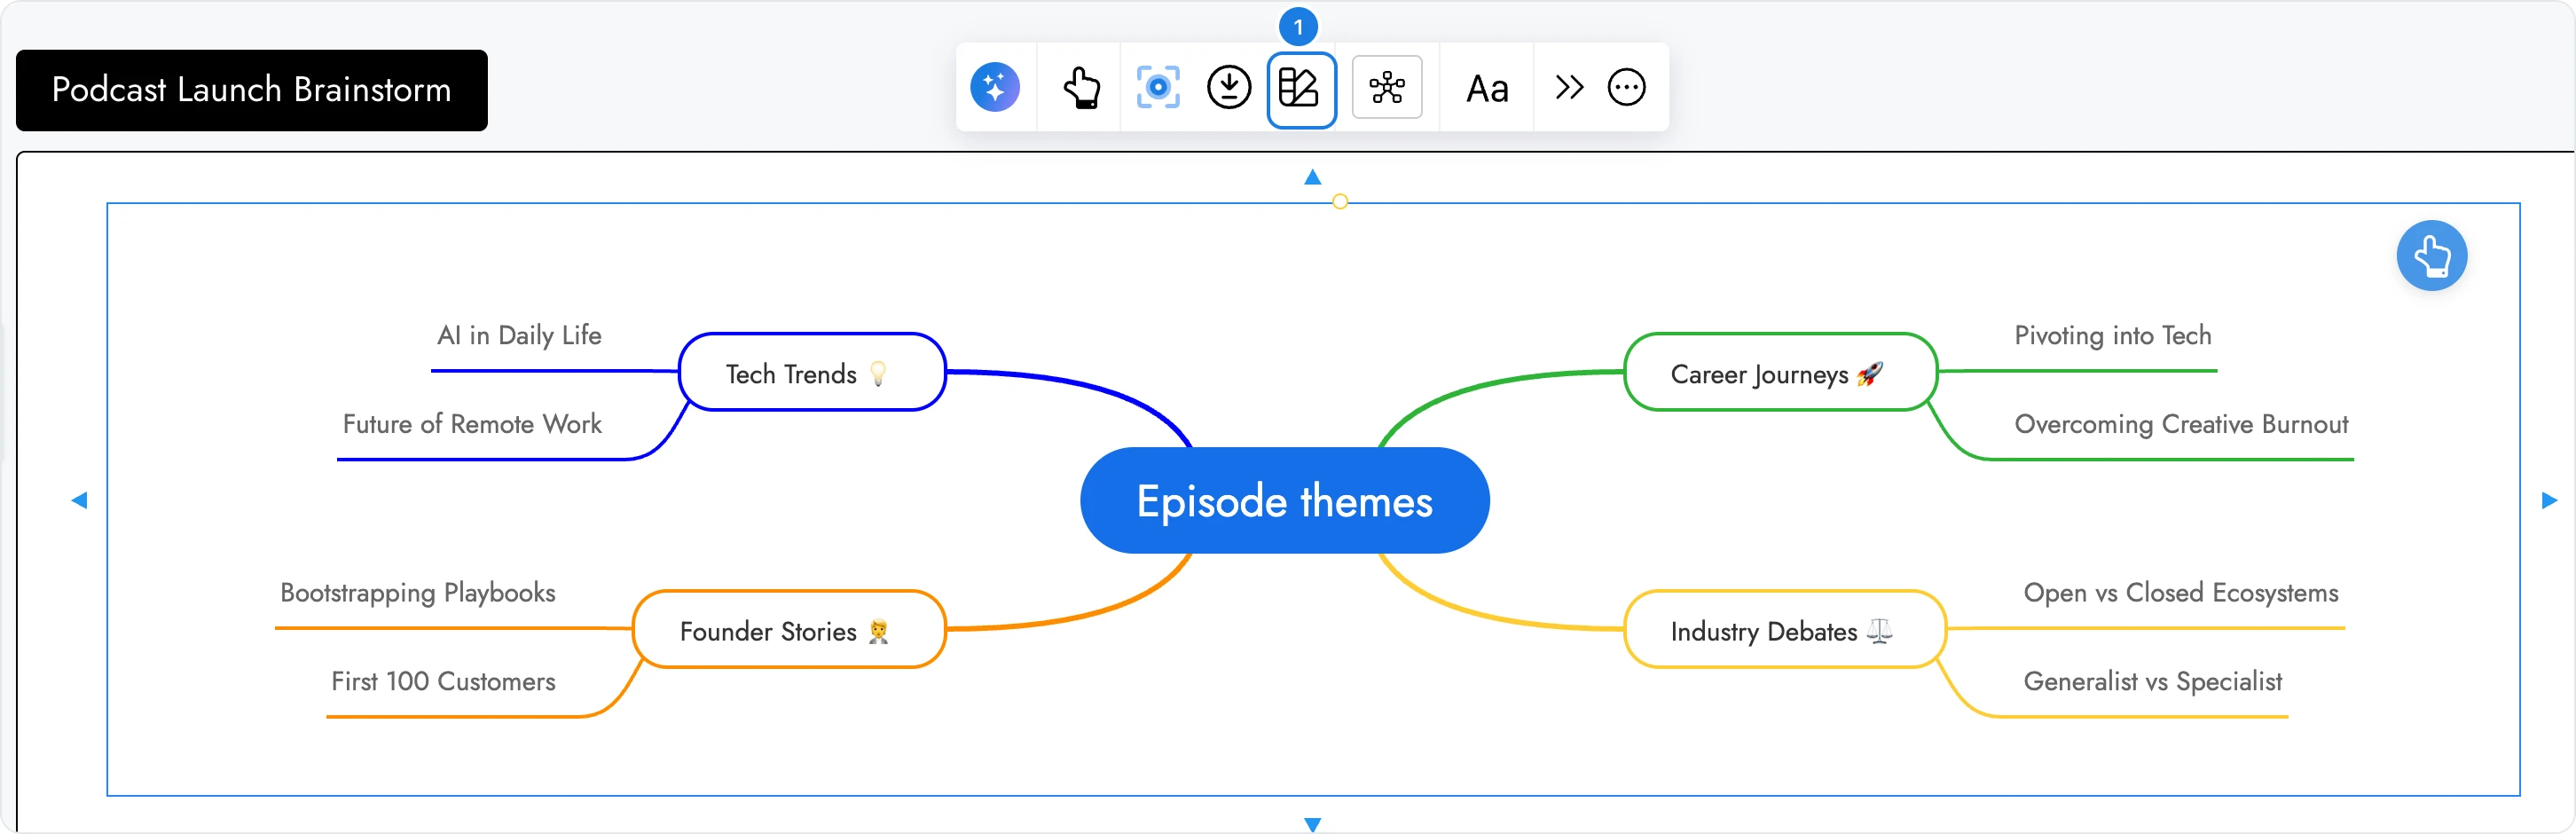Click the Bootstrapping Playbooks topic
Image resolution: width=2576 pixels, height=834 pixels.
[x=418, y=593]
